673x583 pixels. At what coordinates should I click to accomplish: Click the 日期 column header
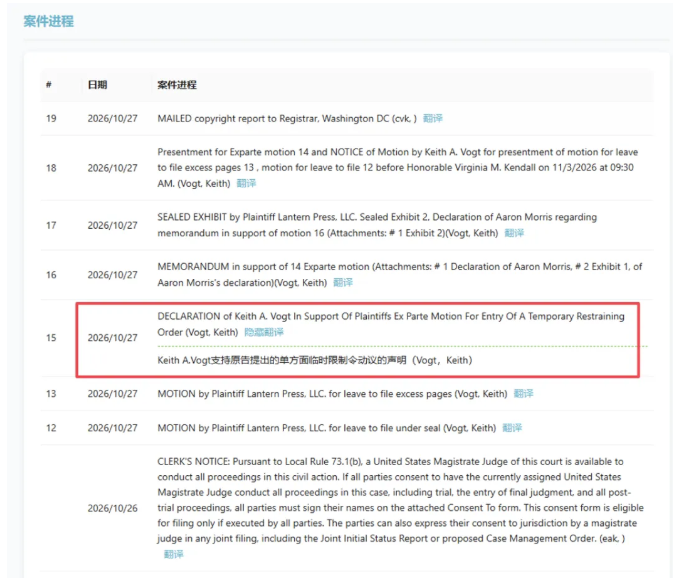[x=97, y=85]
